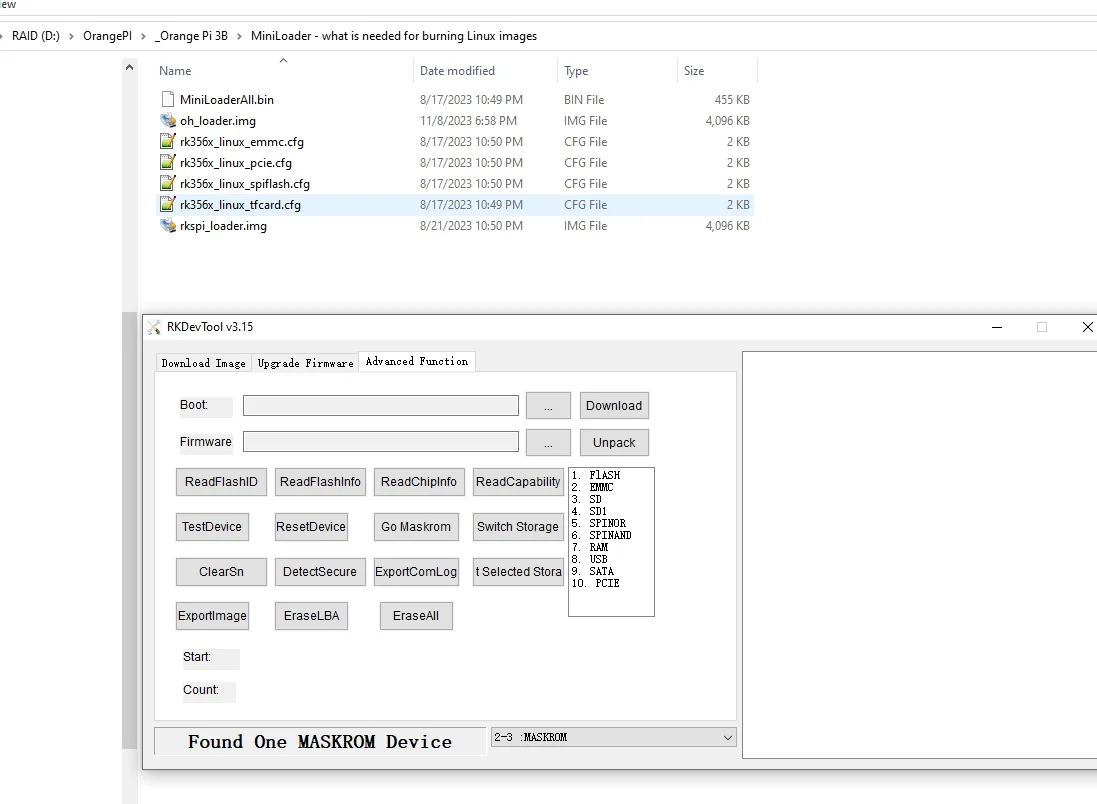Select SPINAND in the storage list
This screenshot has width=1097, height=804.
point(602,535)
